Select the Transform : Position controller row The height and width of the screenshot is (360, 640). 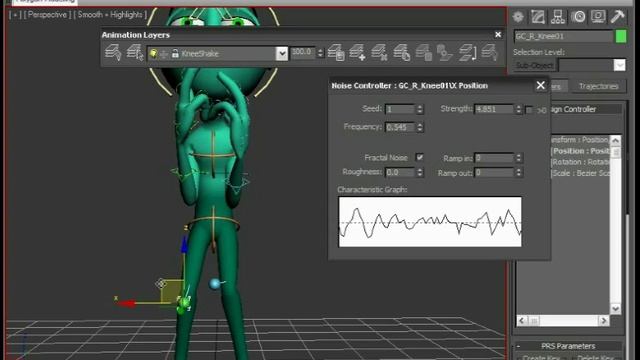click(x=580, y=140)
